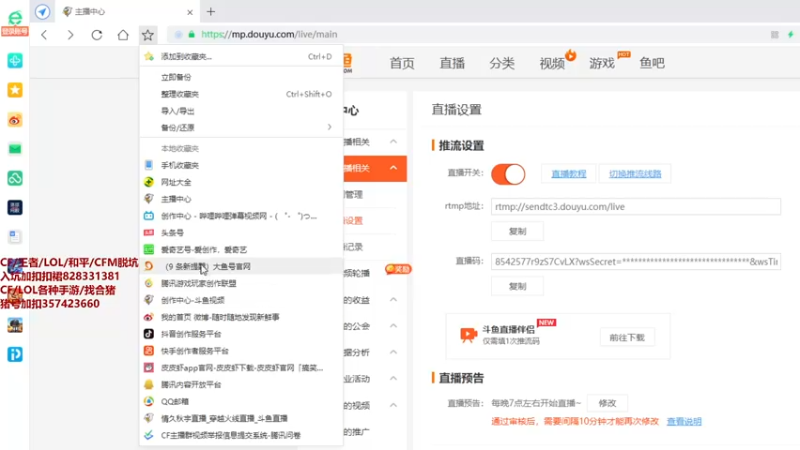Click the 前往下载 button for 斗鱼直播伴侣
Viewport: 800px width, 450px height.
click(x=627, y=337)
